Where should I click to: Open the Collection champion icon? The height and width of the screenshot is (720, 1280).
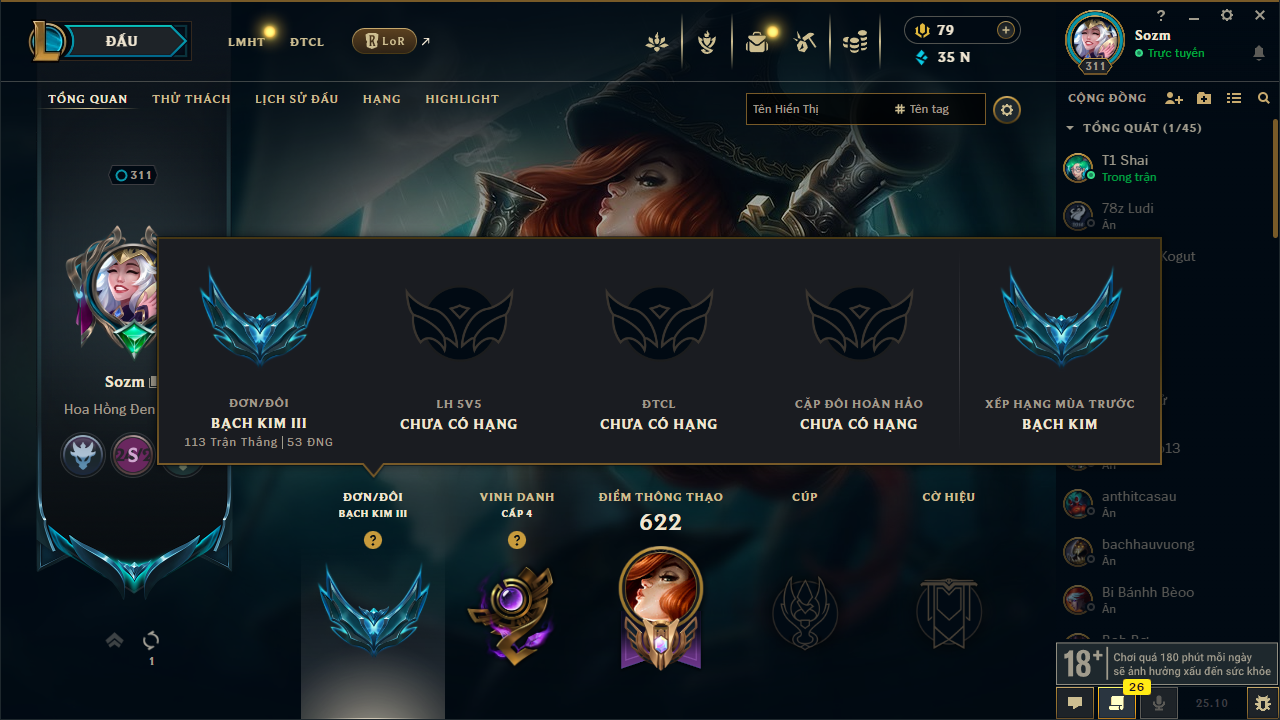click(707, 42)
